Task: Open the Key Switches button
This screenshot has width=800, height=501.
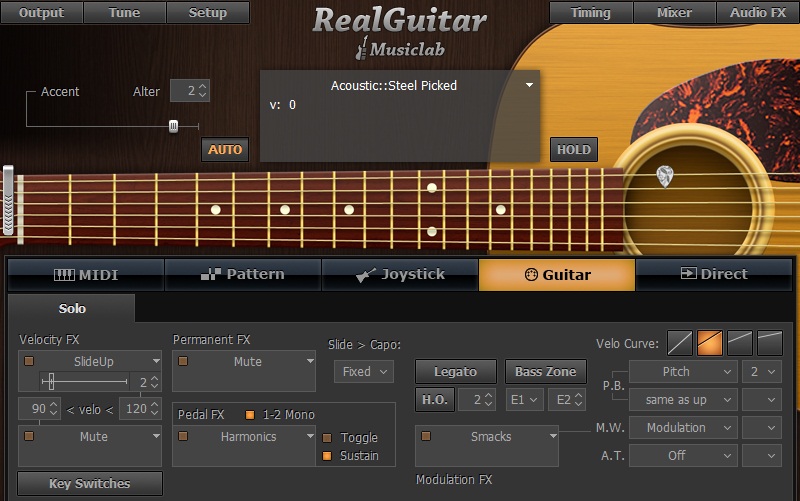Action: click(x=90, y=483)
